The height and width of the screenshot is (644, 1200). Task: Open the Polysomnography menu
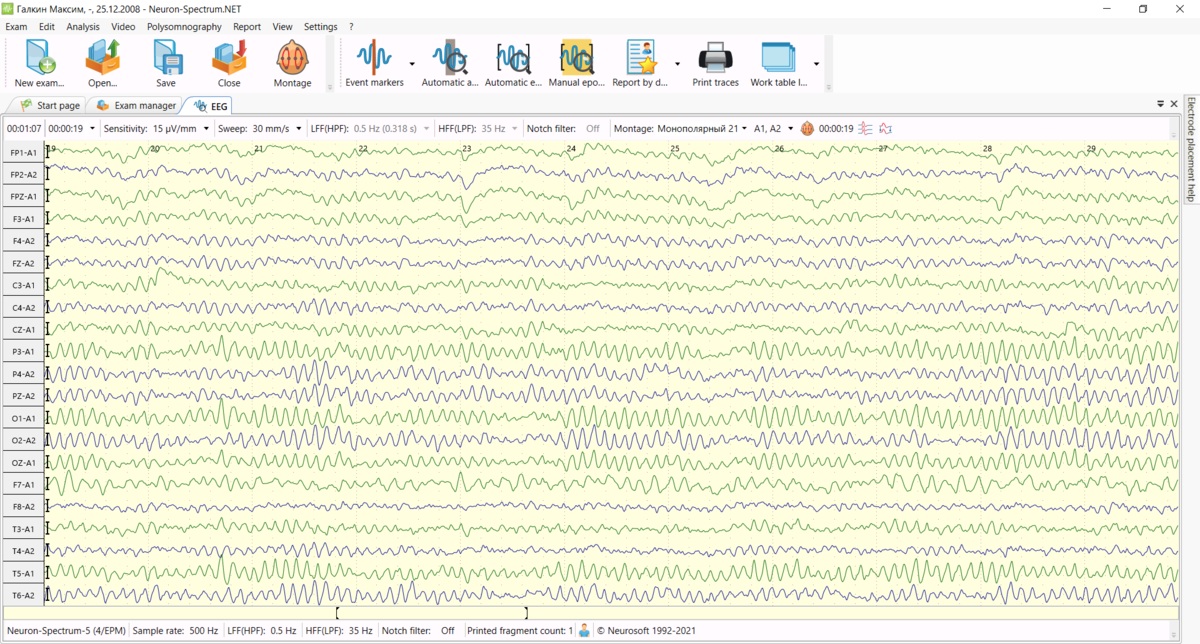pyautogui.click(x=186, y=27)
